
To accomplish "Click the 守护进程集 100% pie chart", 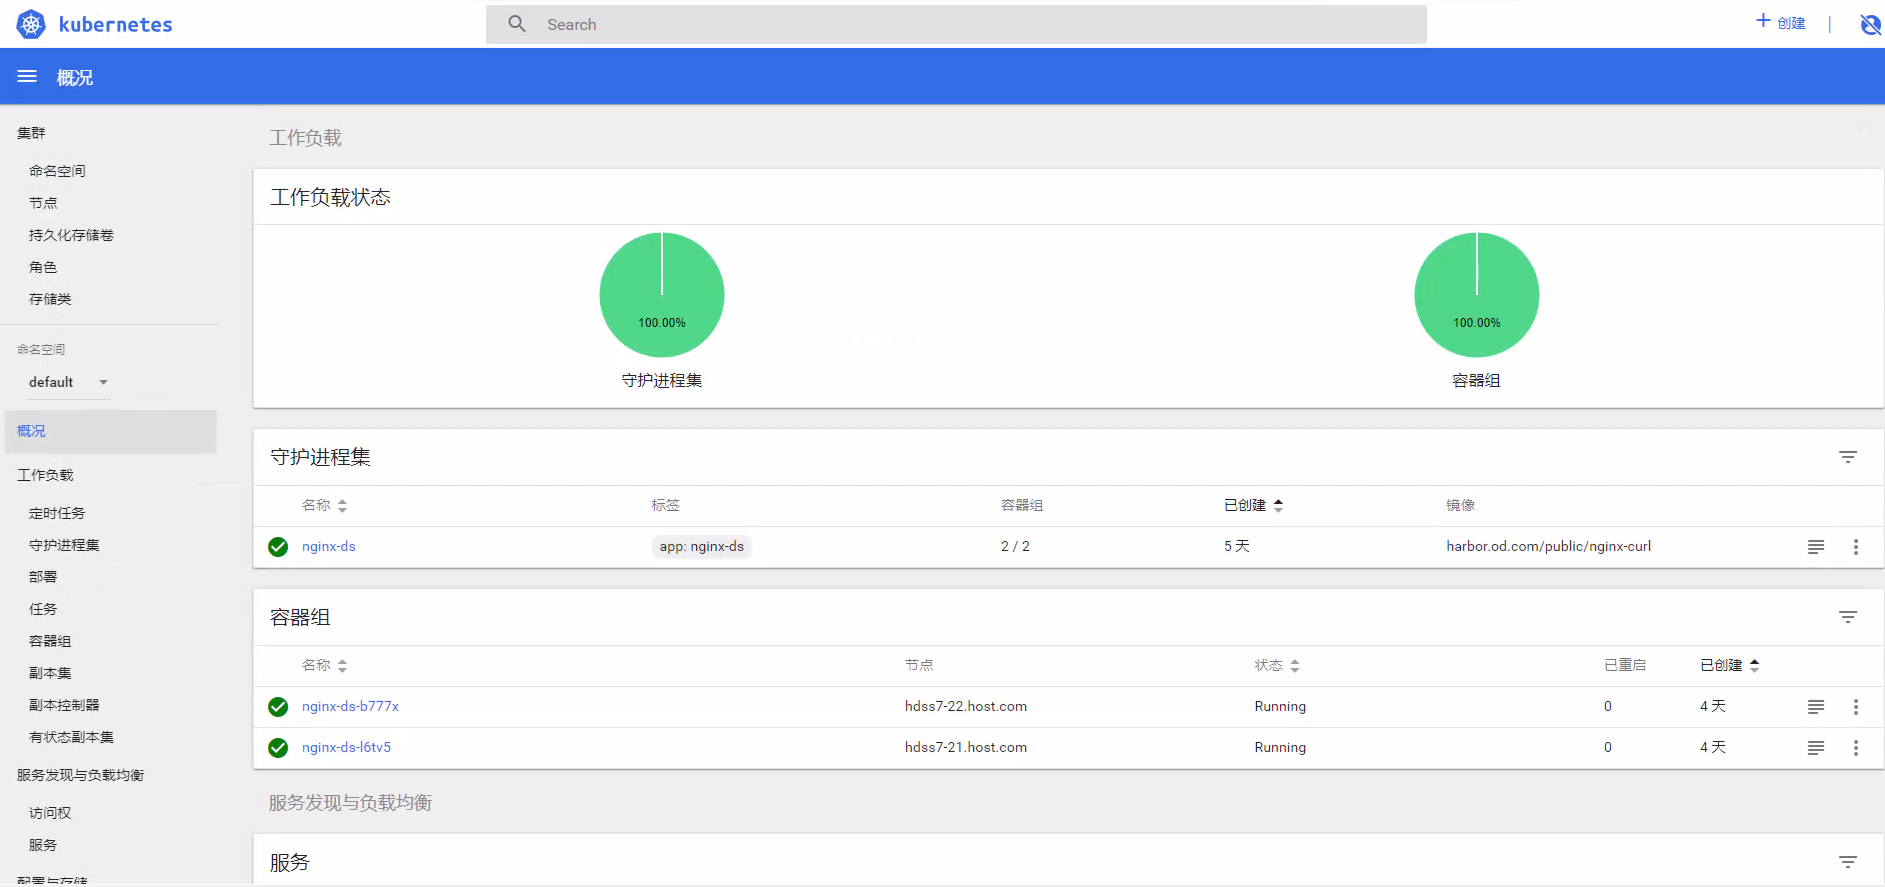I will tap(662, 295).
